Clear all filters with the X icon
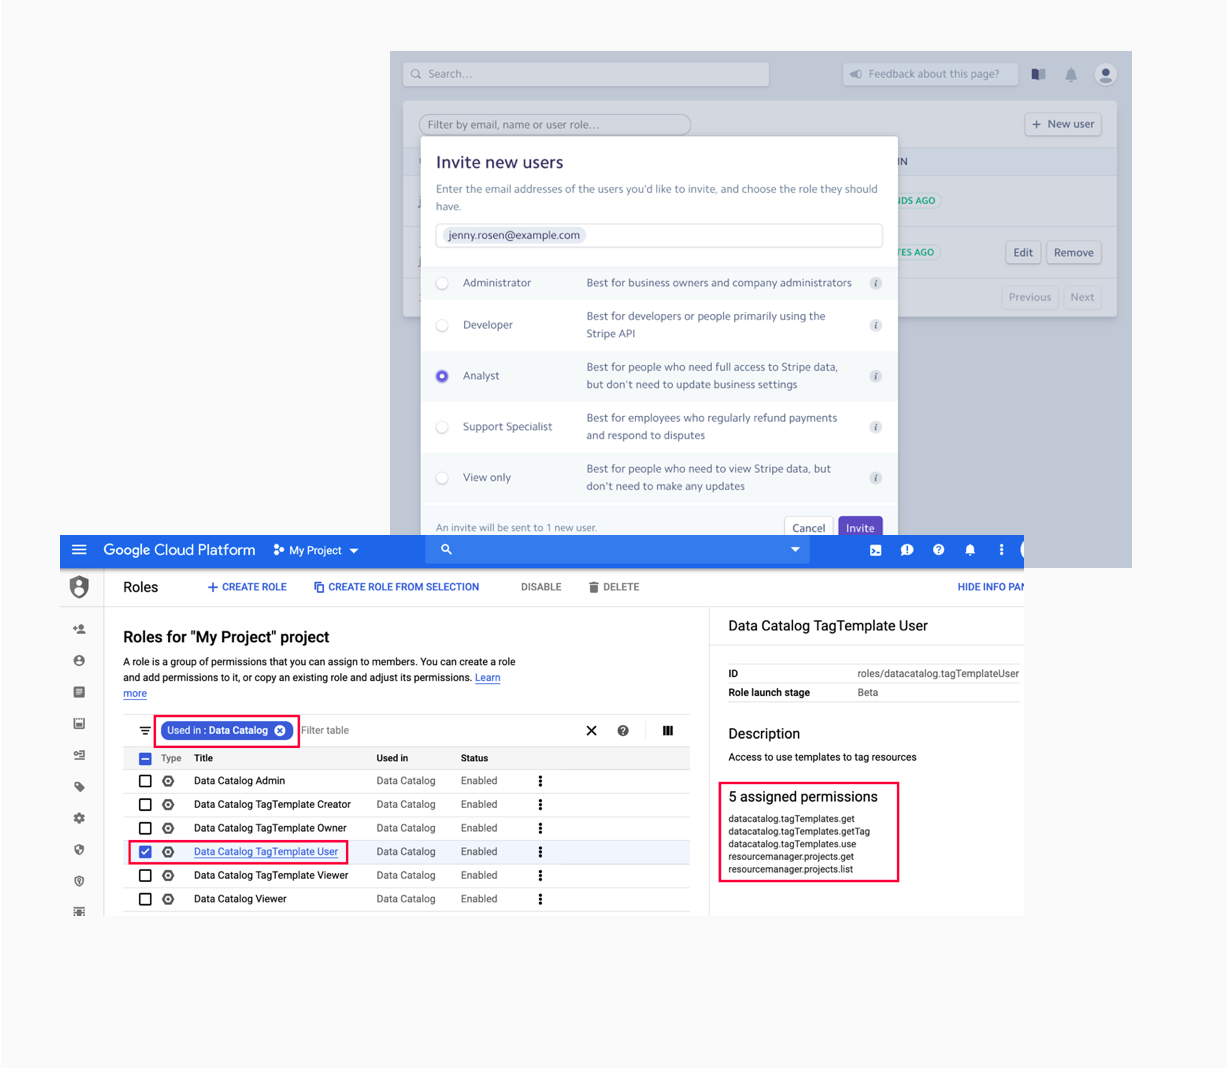Screen dimensions: 1228x1069 pos(591,731)
